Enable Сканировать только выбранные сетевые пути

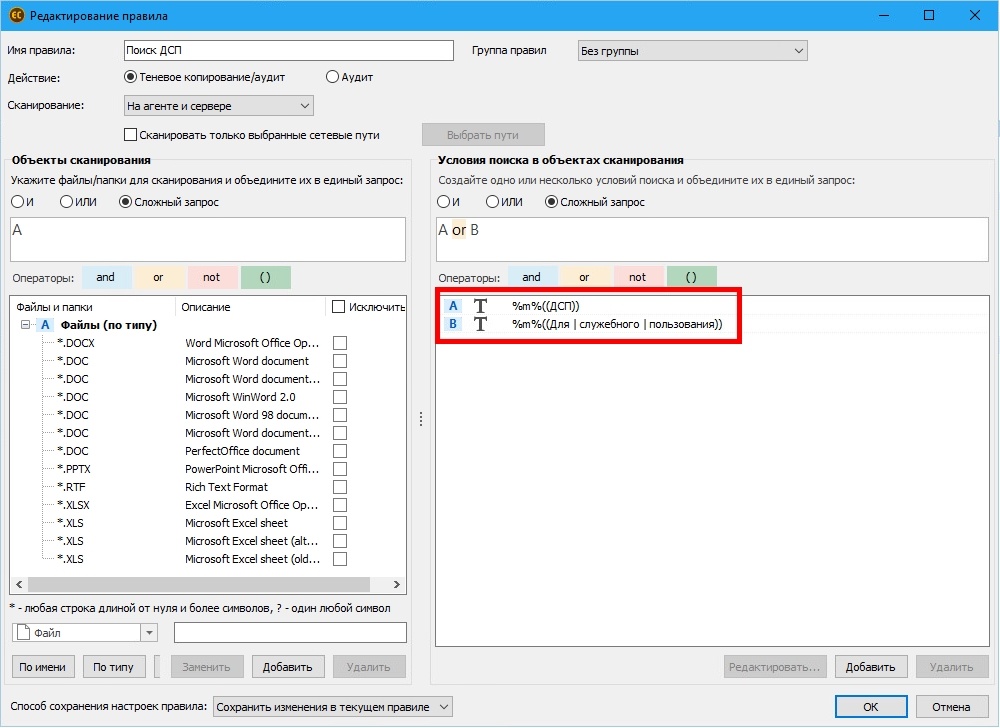tap(130, 135)
